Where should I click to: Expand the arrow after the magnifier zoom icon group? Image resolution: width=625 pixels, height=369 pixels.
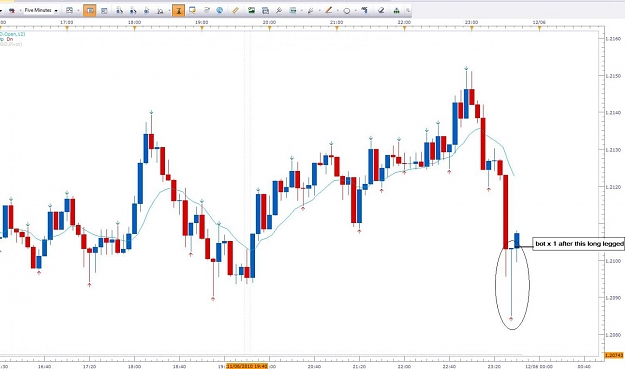(x=169, y=11)
